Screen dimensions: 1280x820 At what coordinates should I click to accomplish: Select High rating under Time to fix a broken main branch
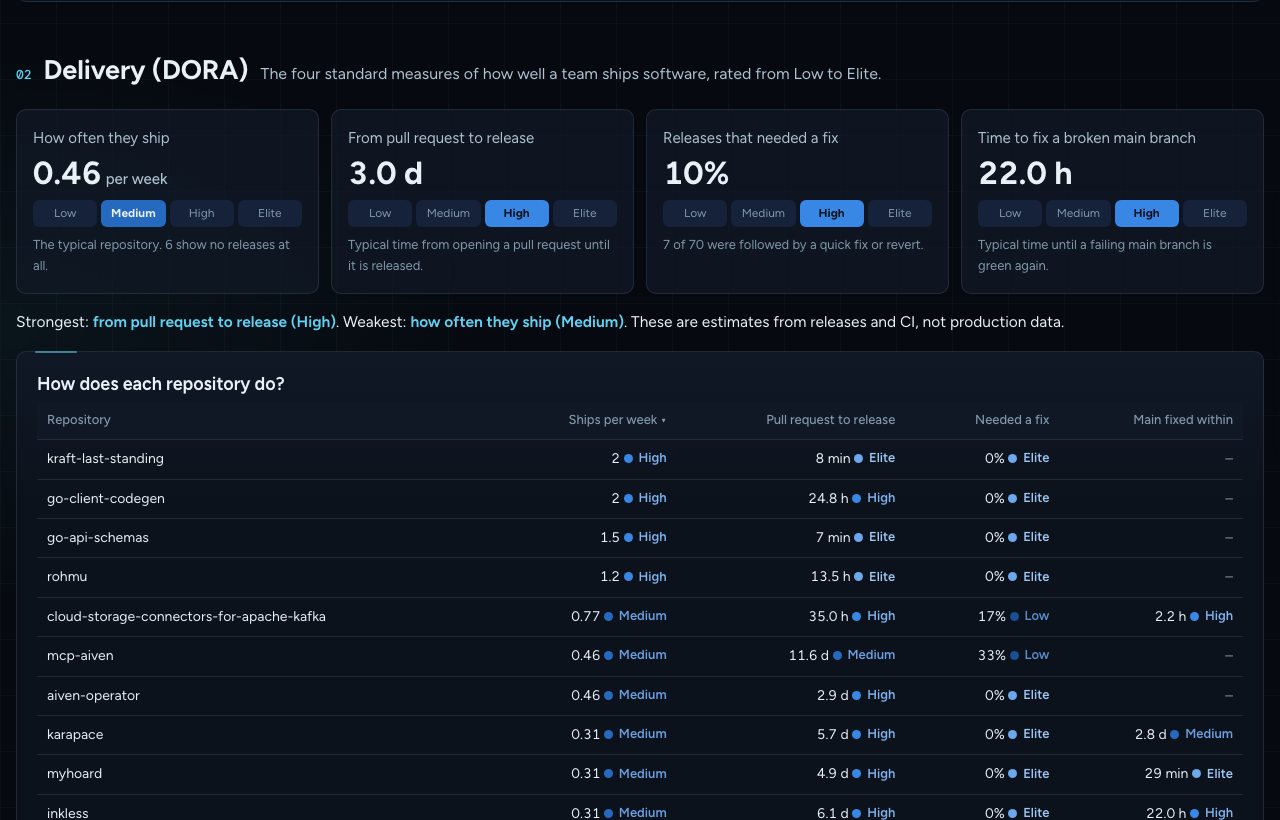pos(1147,213)
